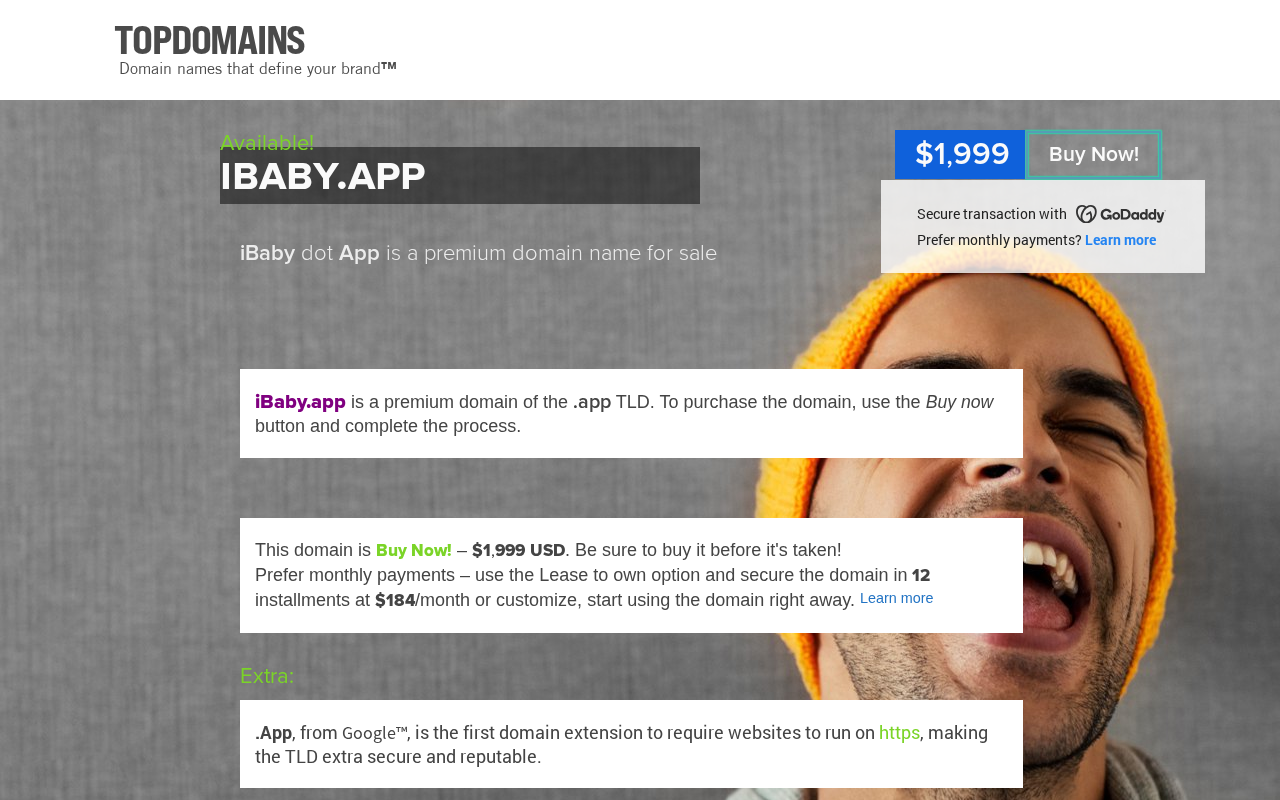Click the bold $184 monthly amount
Image resolution: width=1280 pixels, height=800 pixels.
[395, 600]
